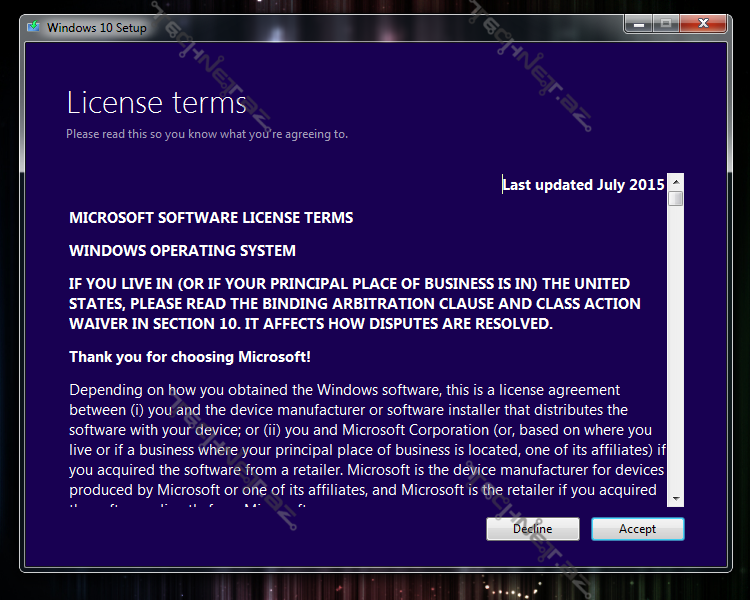
Task: Click the scrollbar up arrow
Action: point(676,182)
